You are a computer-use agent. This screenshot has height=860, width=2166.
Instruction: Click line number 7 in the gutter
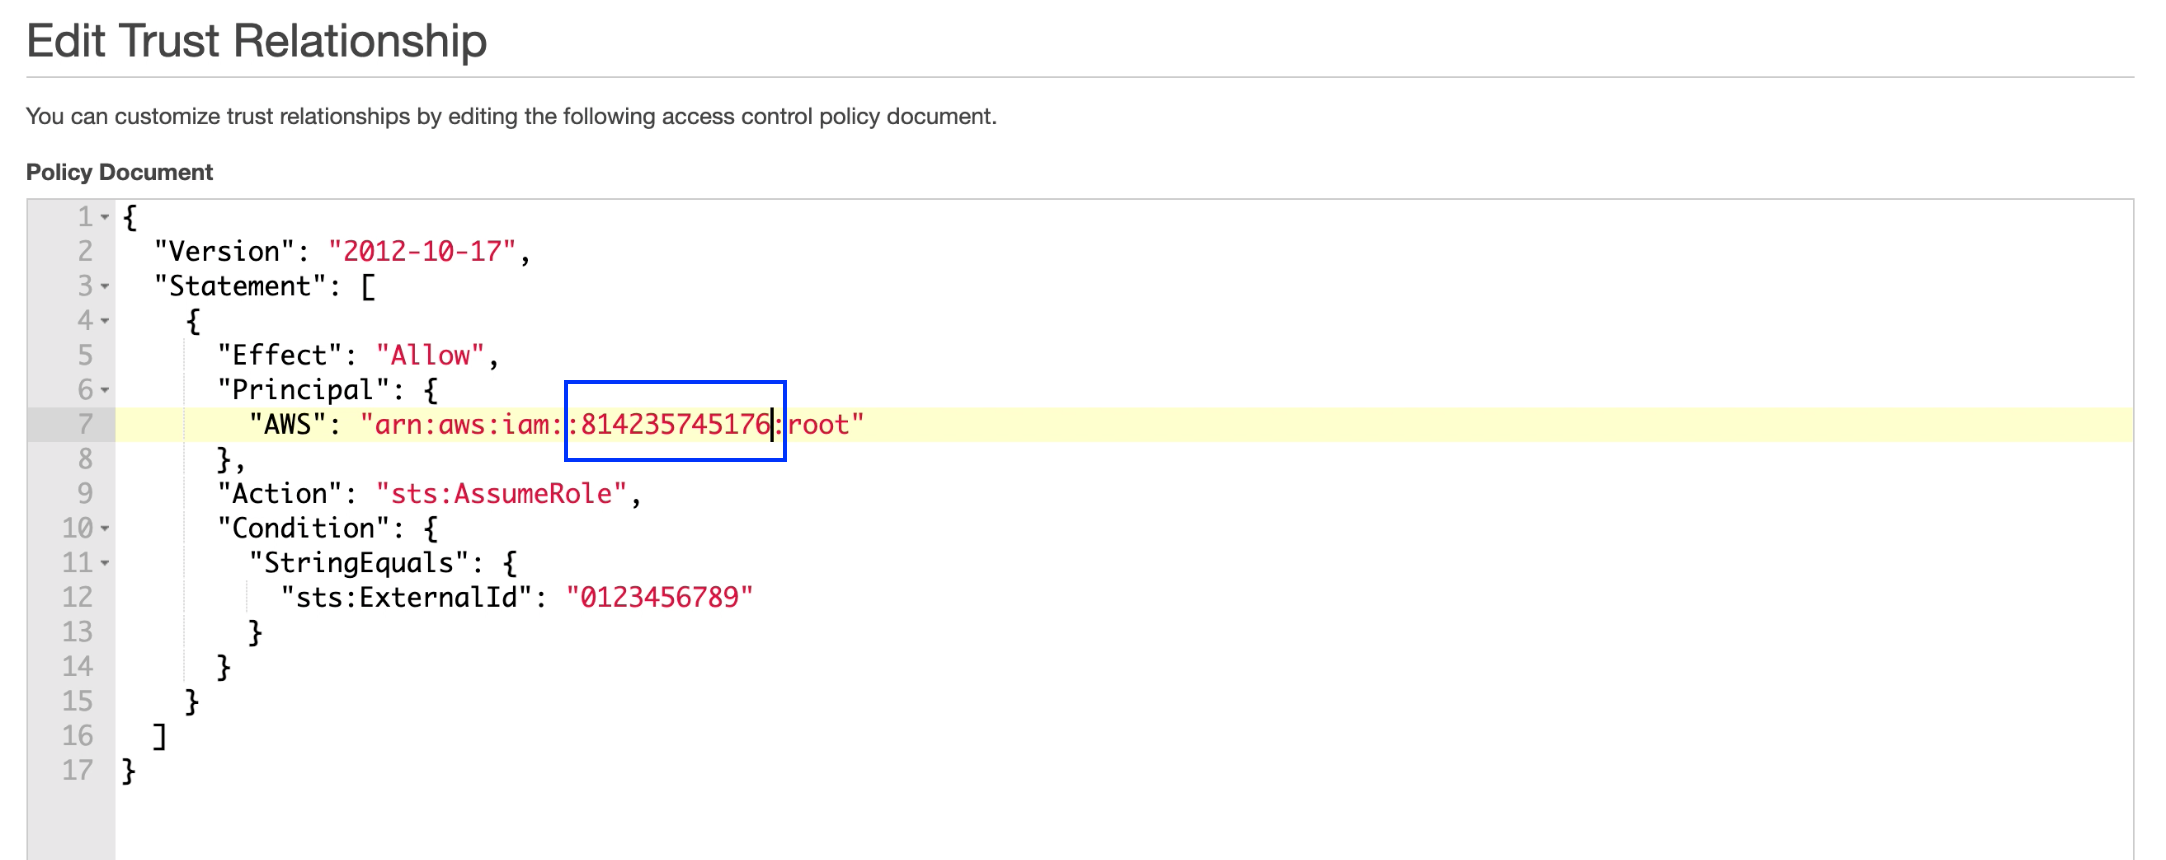tap(86, 424)
